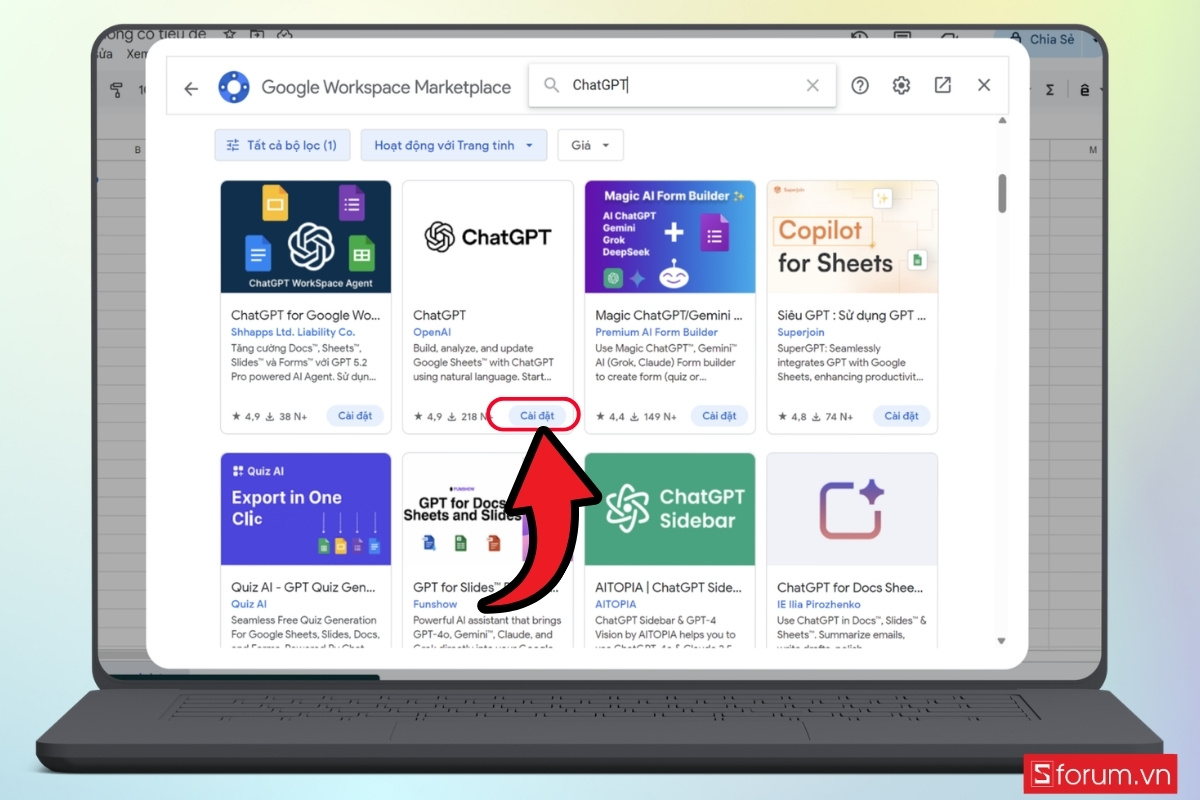The image size is (1200, 800).
Task: Open Marketplace in a new window
Action: [942, 86]
